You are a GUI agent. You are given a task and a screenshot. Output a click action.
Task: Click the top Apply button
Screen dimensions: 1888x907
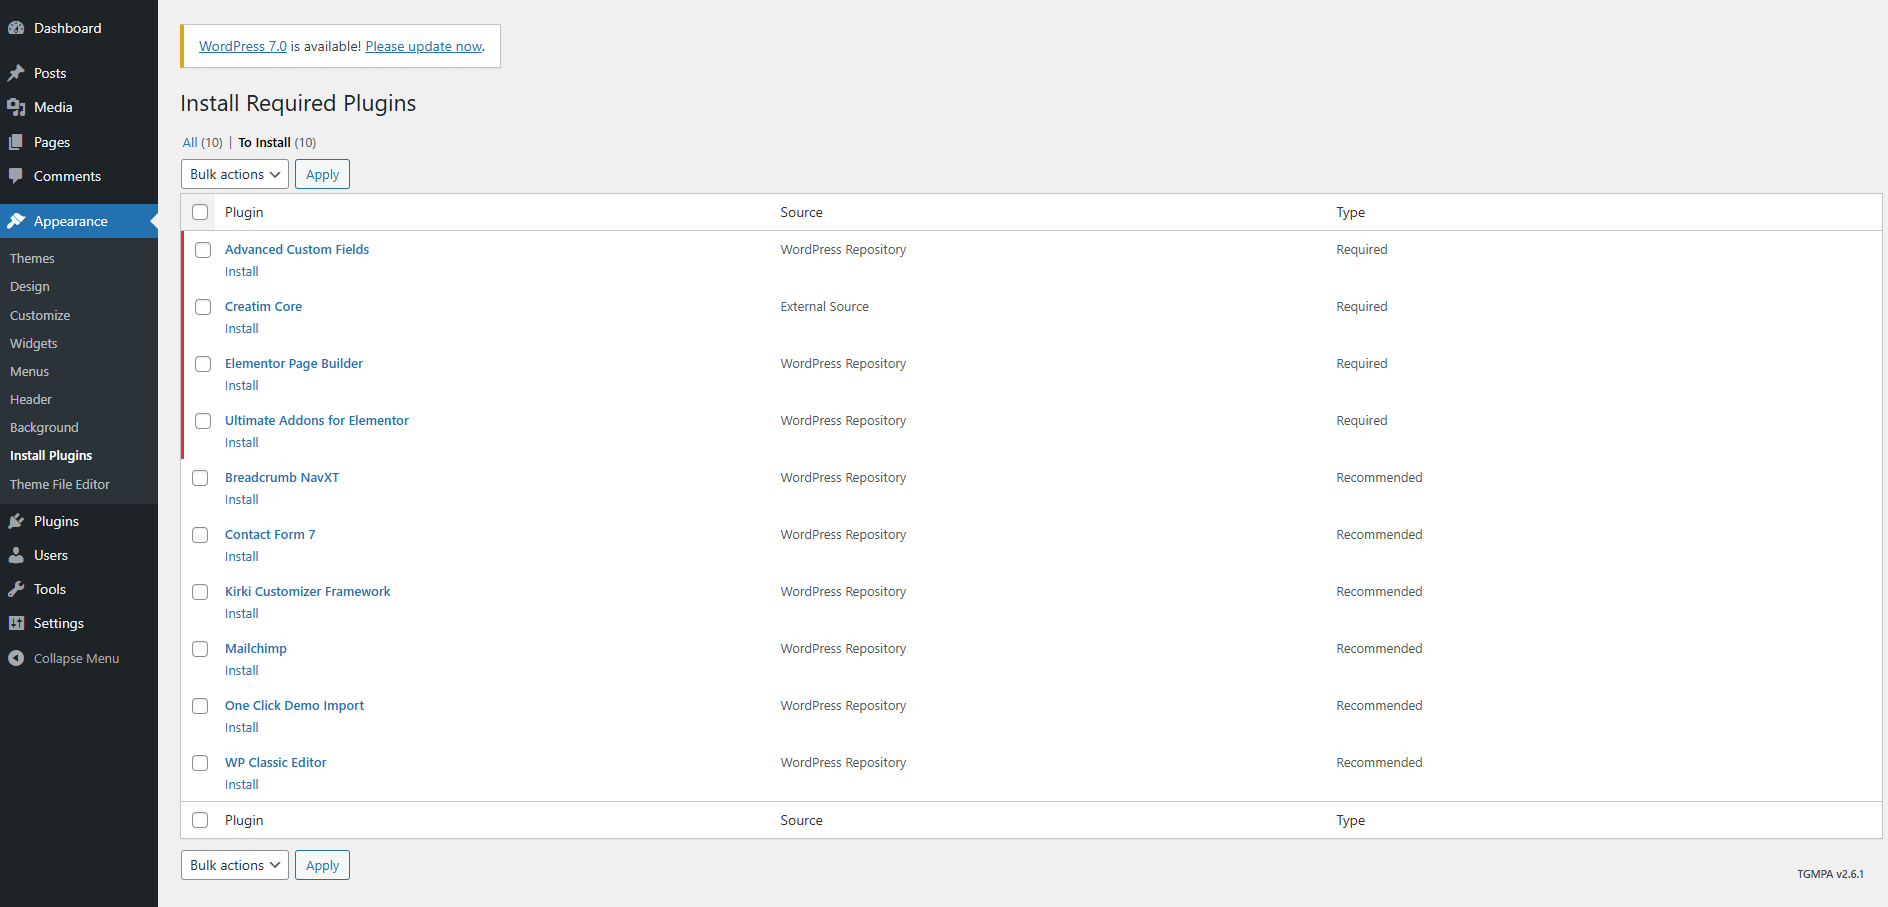pos(322,174)
